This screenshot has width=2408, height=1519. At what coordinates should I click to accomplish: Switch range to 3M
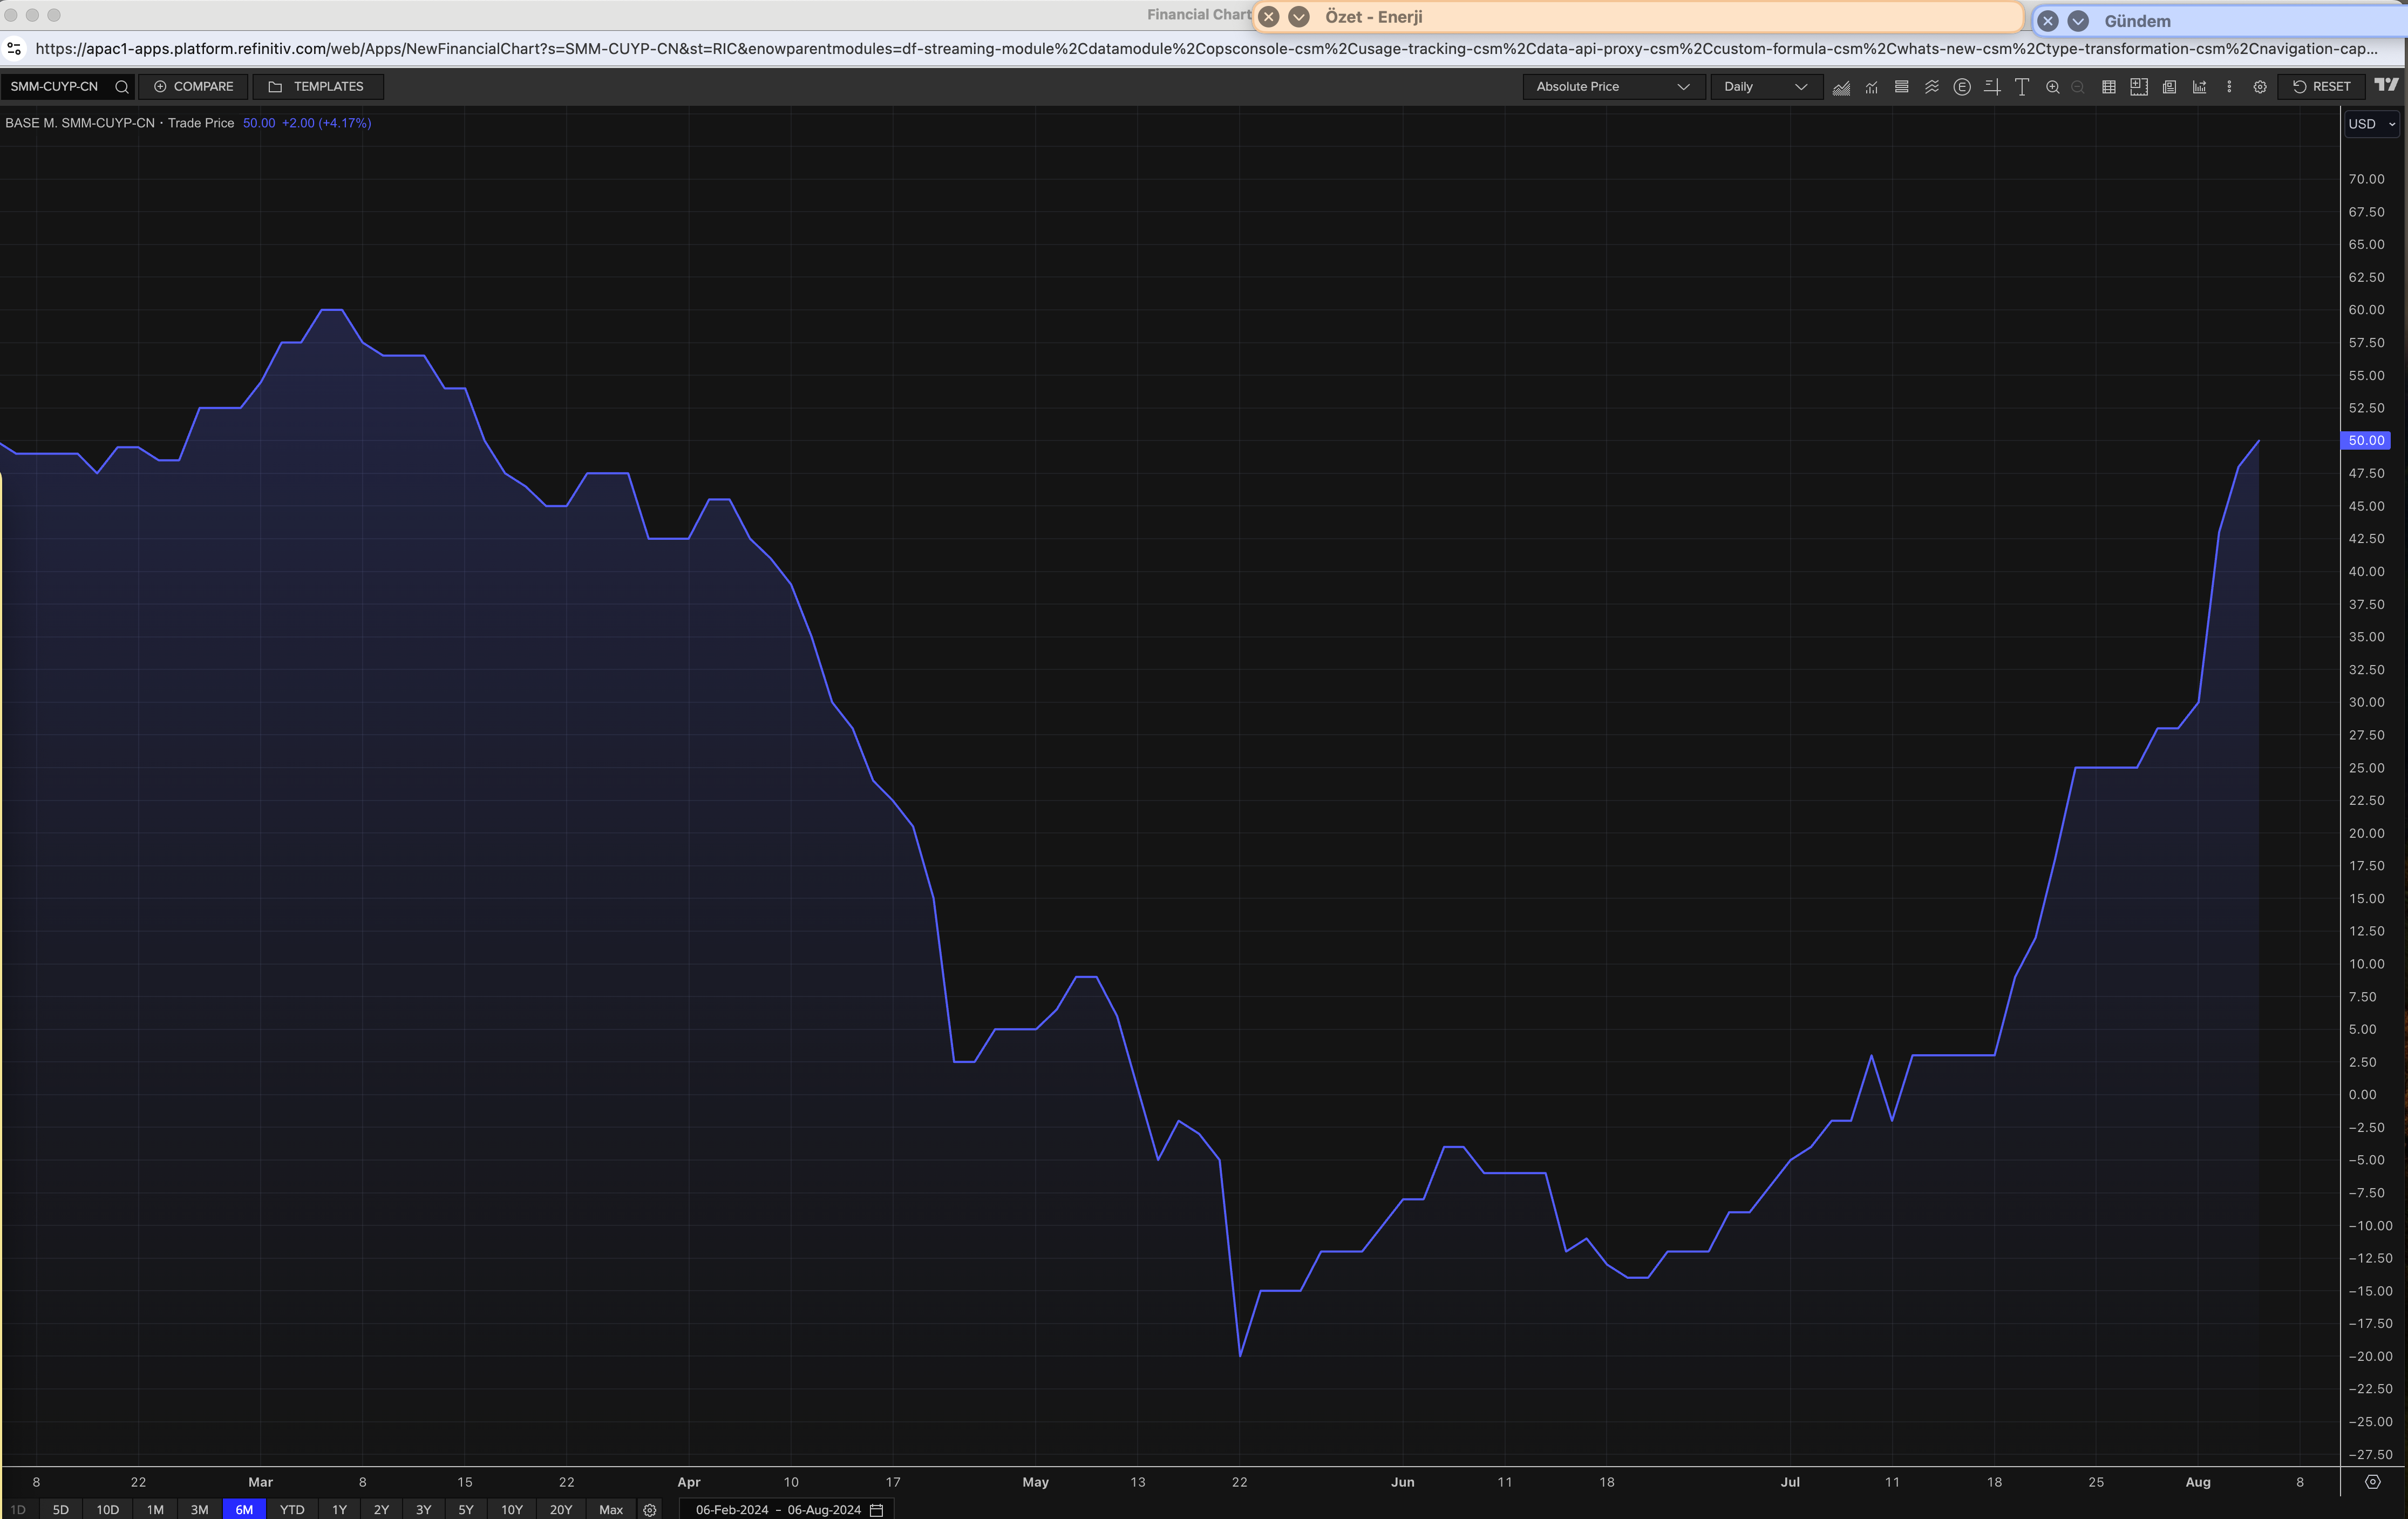click(x=199, y=1509)
